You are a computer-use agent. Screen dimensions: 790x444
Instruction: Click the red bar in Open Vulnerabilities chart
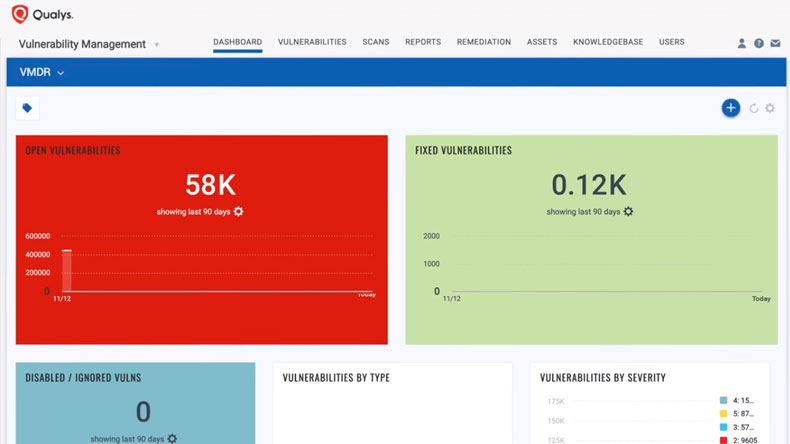(x=67, y=270)
